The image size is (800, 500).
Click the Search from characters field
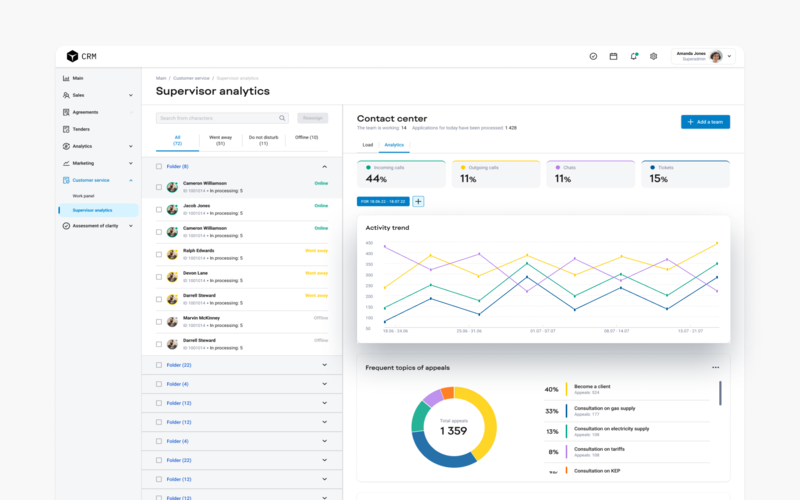click(215, 118)
